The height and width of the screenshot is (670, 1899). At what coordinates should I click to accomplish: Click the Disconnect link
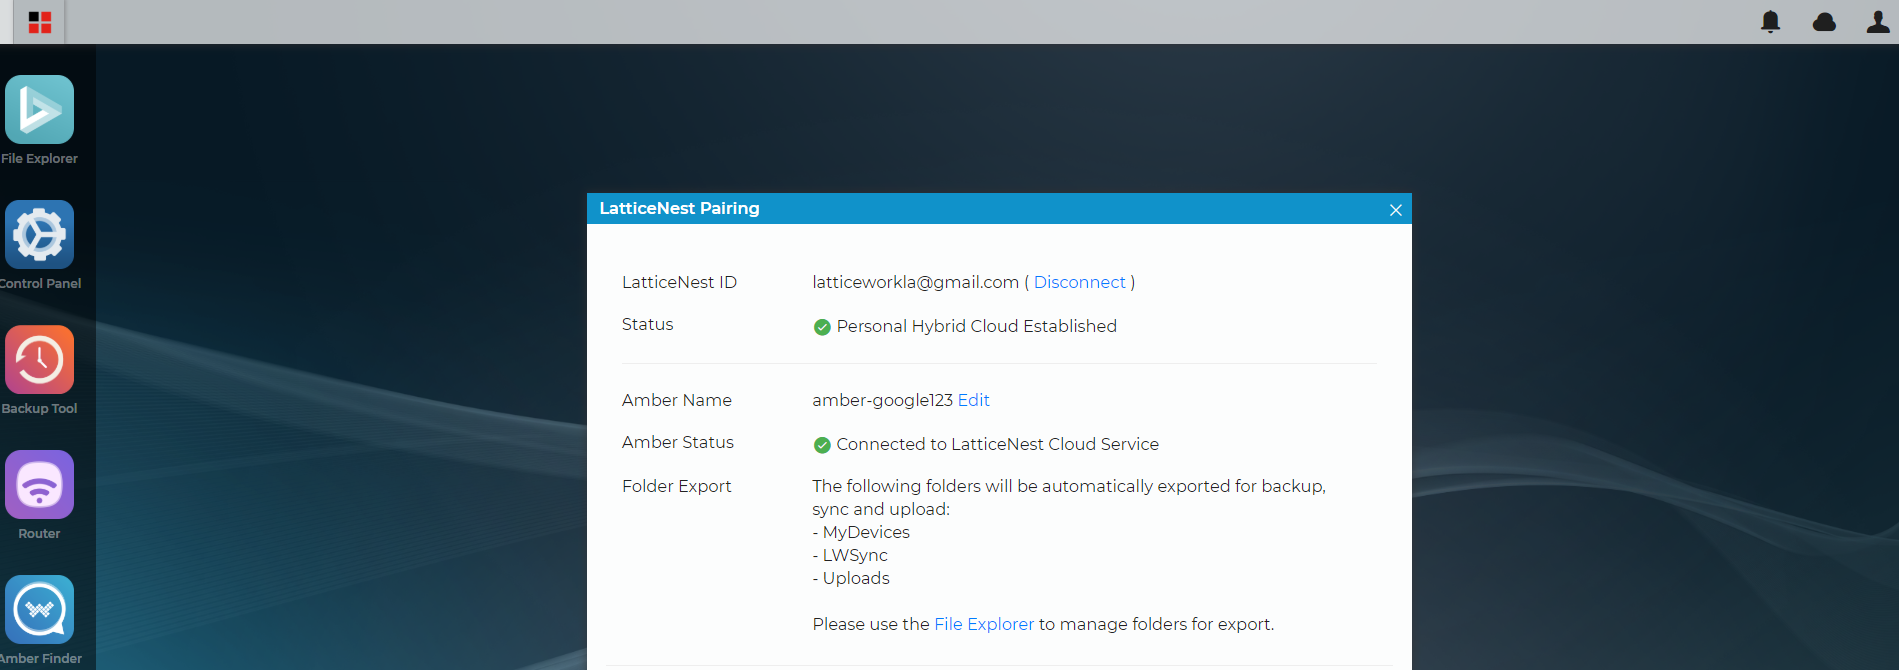(x=1079, y=282)
